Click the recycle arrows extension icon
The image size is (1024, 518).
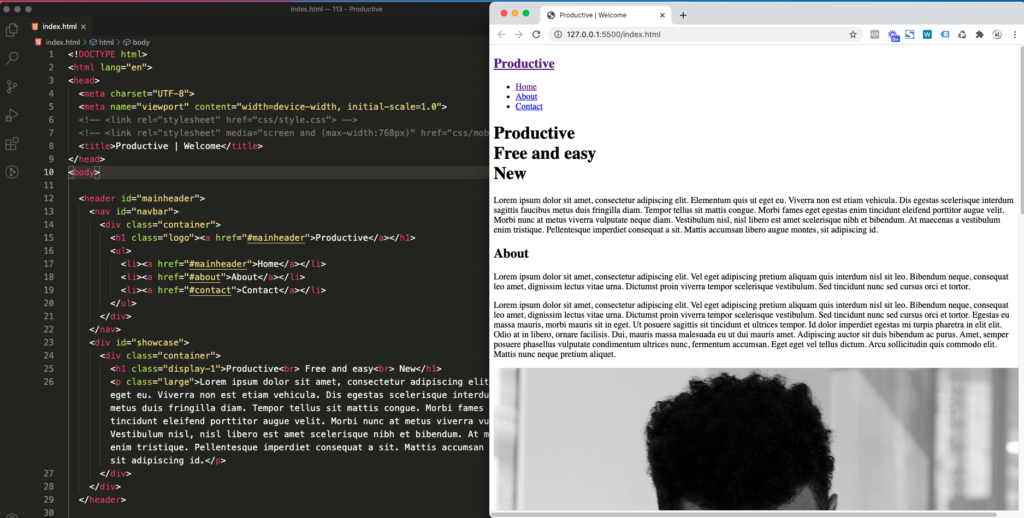(x=962, y=35)
